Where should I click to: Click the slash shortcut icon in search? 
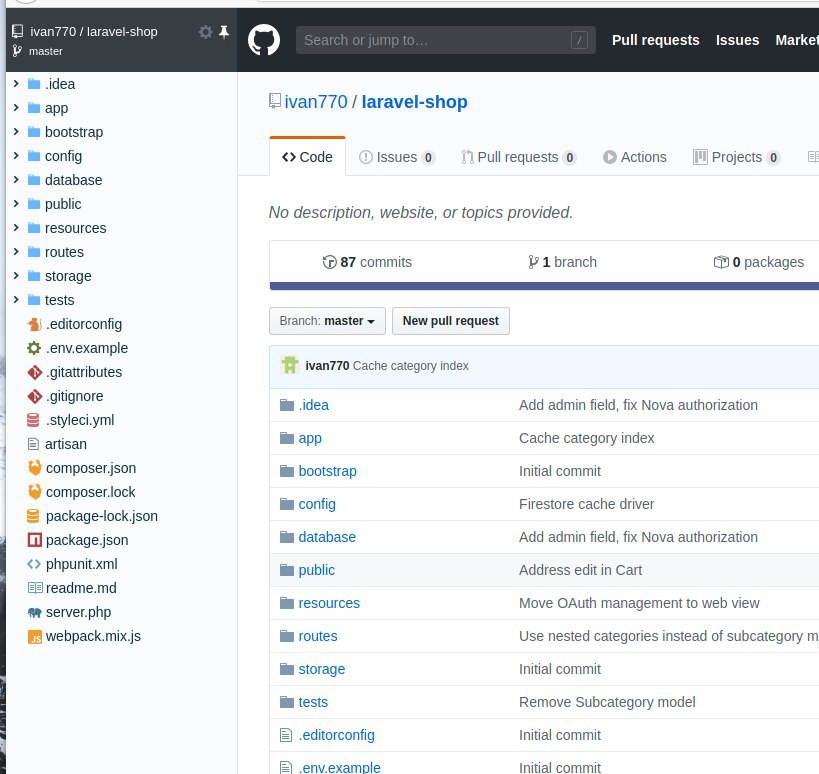click(579, 40)
